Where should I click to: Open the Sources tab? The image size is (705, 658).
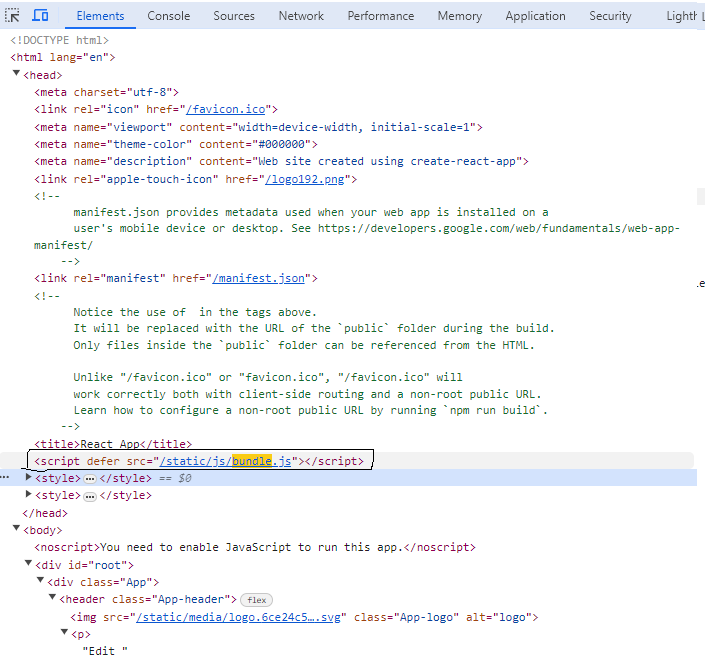(234, 16)
